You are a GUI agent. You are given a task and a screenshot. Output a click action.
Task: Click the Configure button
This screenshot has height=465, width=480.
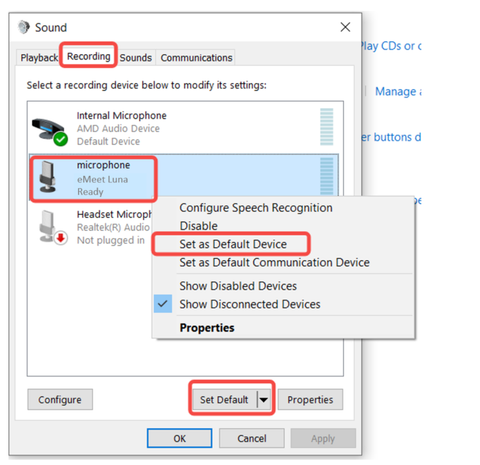pyautogui.click(x=60, y=399)
